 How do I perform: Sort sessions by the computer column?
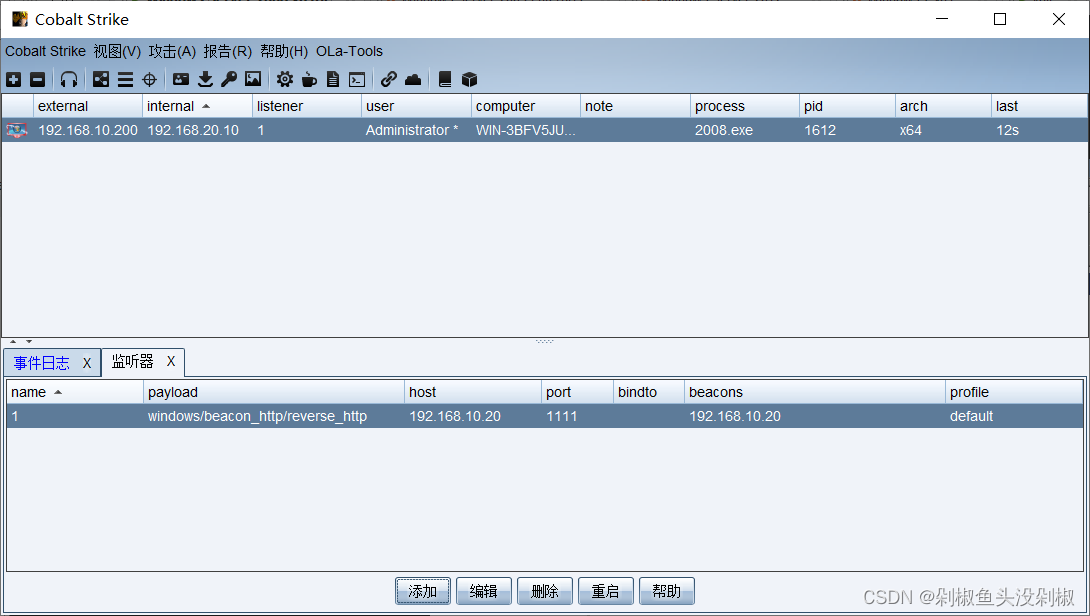pos(526,106)
